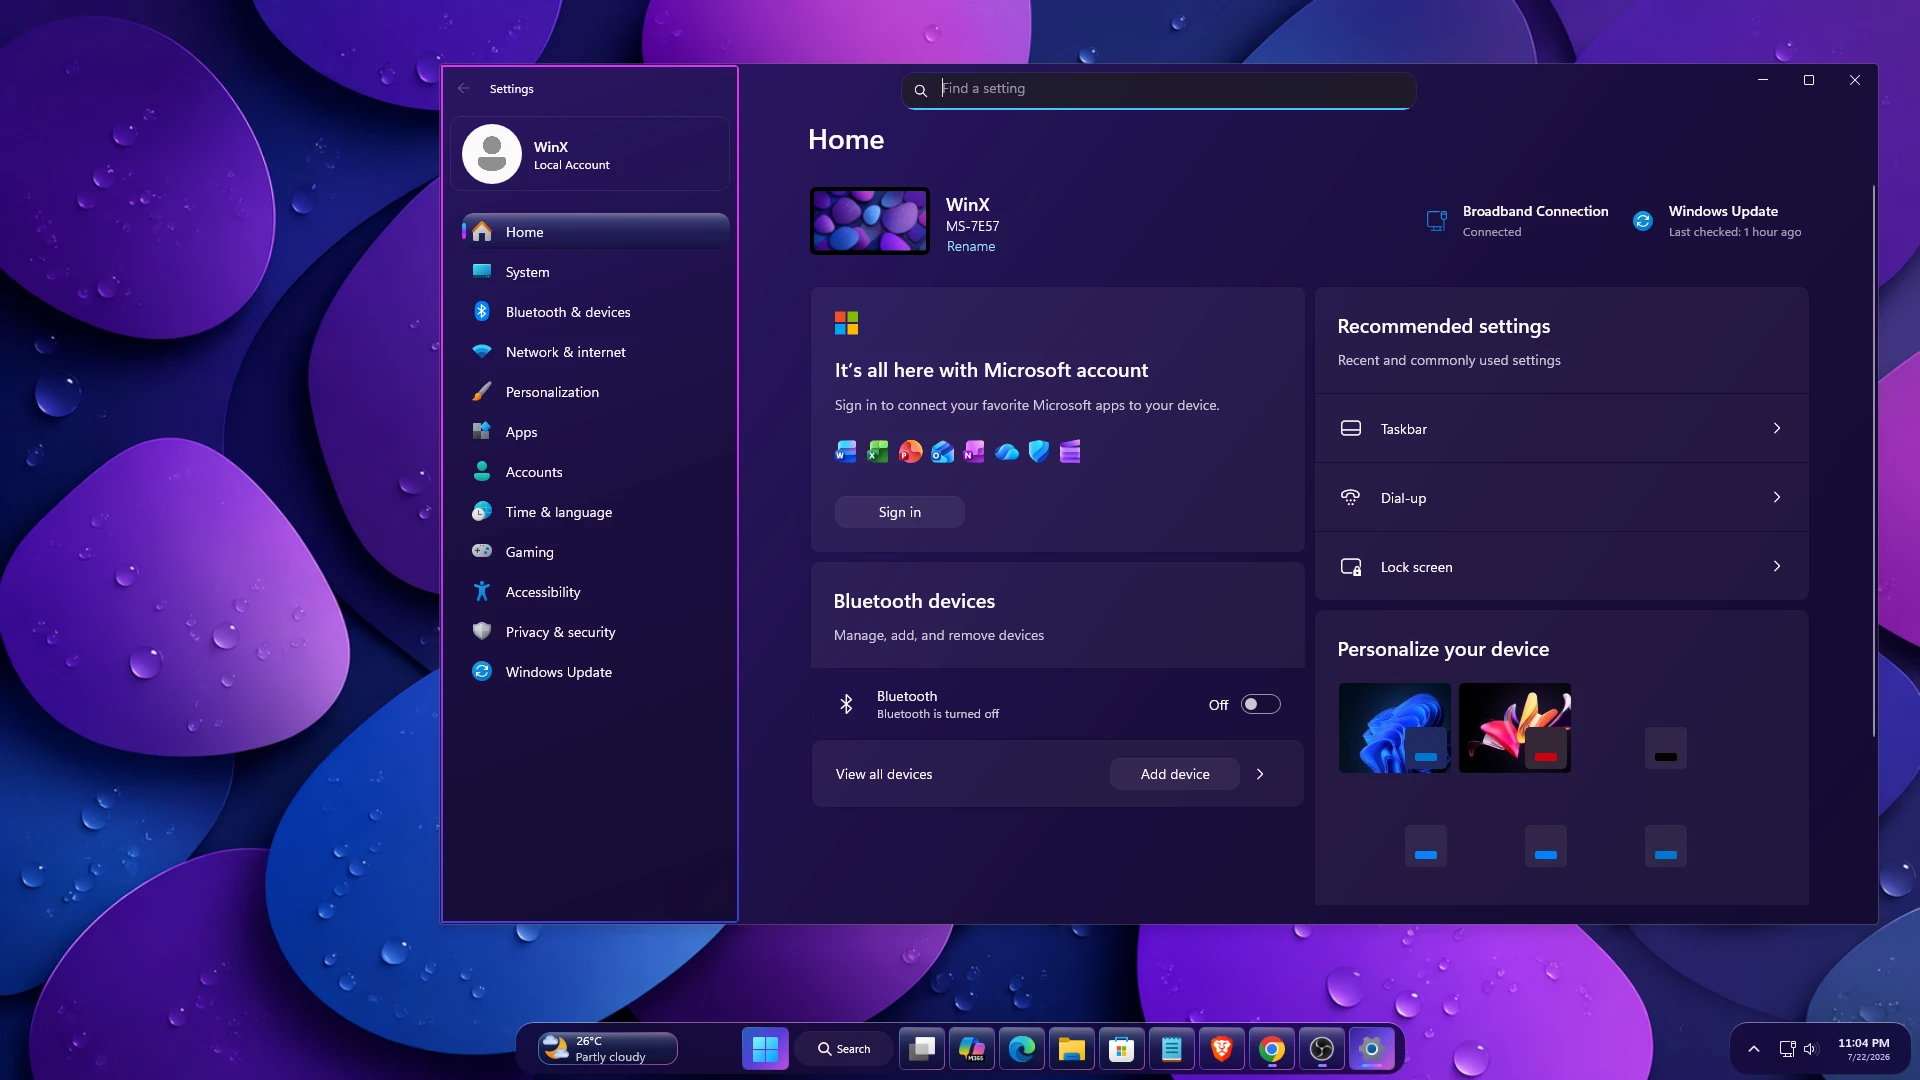Select the pink flower theme thumbnail
Viewport: 1920px width, 1080px height.
click(1514, 727)
